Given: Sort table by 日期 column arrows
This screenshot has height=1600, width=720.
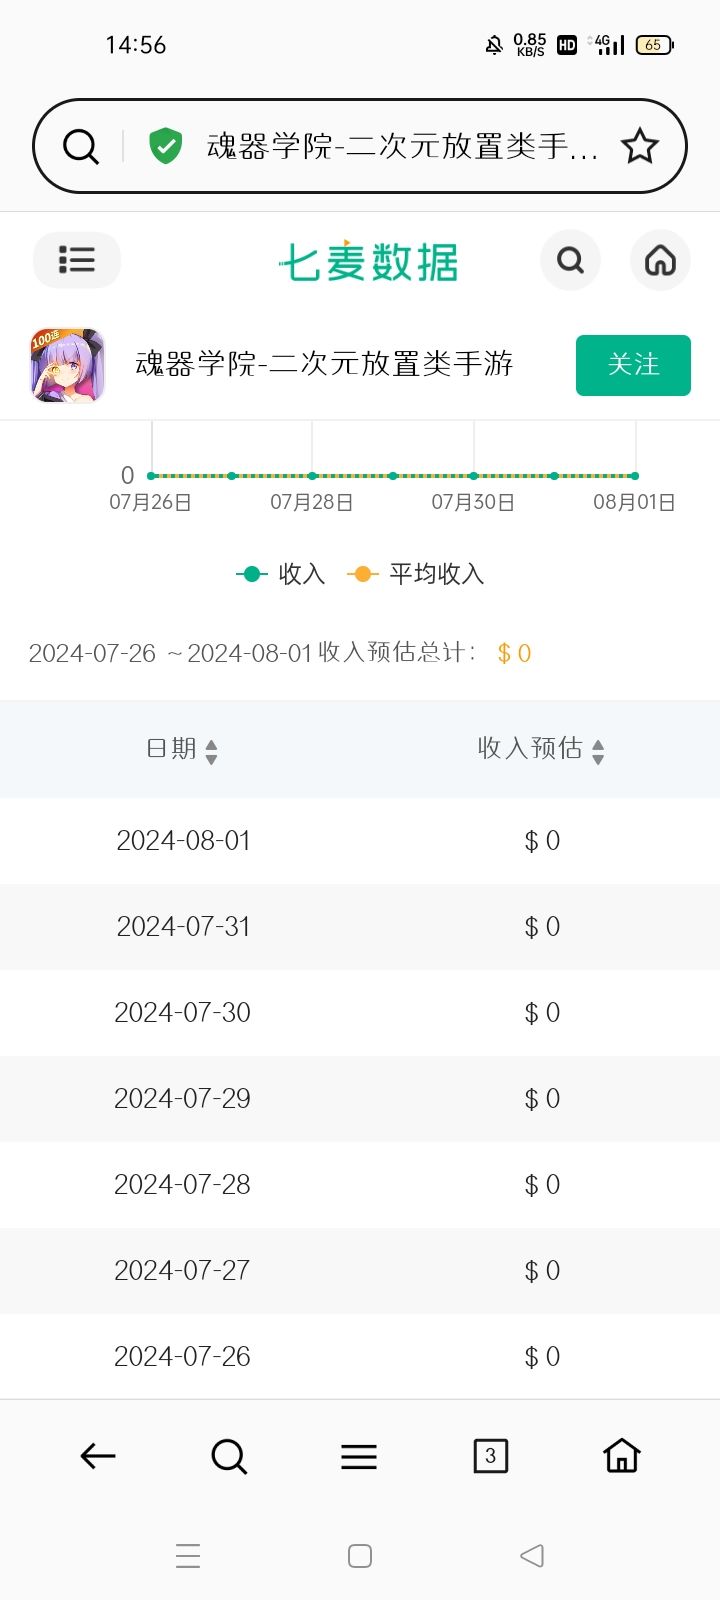Looking at the screenshot, I should (x=211, y=752).
